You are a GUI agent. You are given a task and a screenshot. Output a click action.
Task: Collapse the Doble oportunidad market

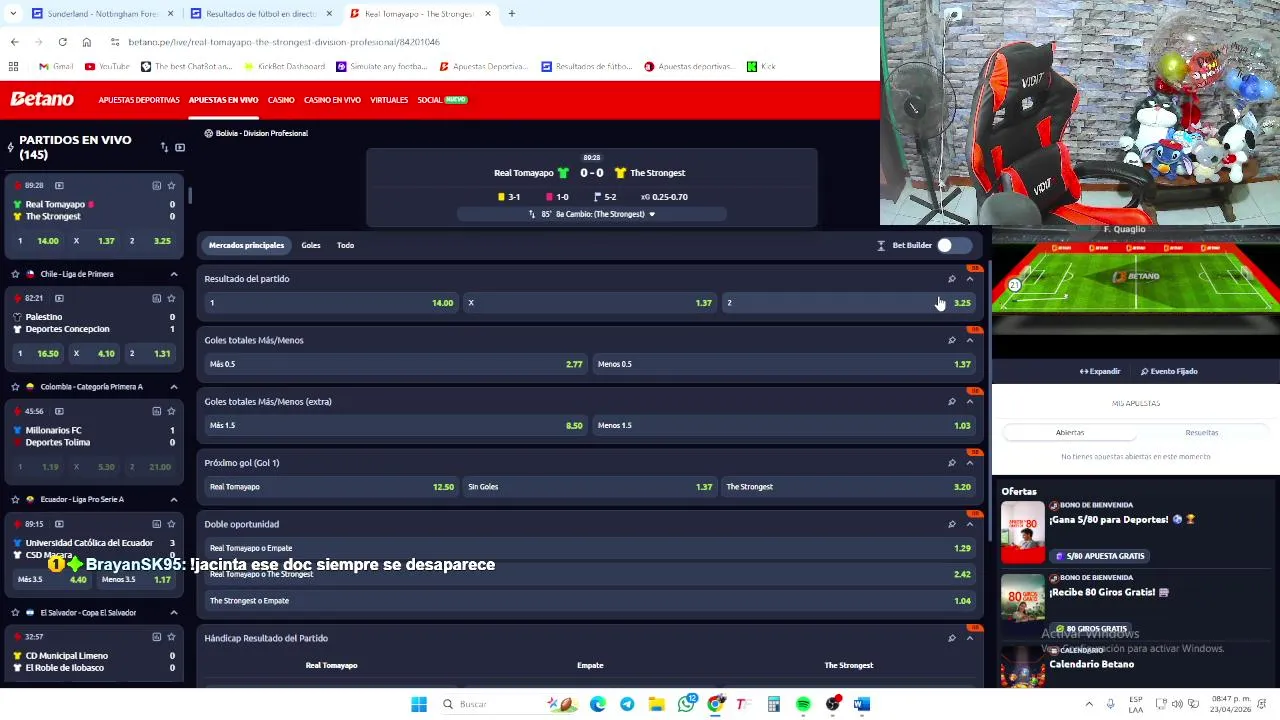[970, 524]
